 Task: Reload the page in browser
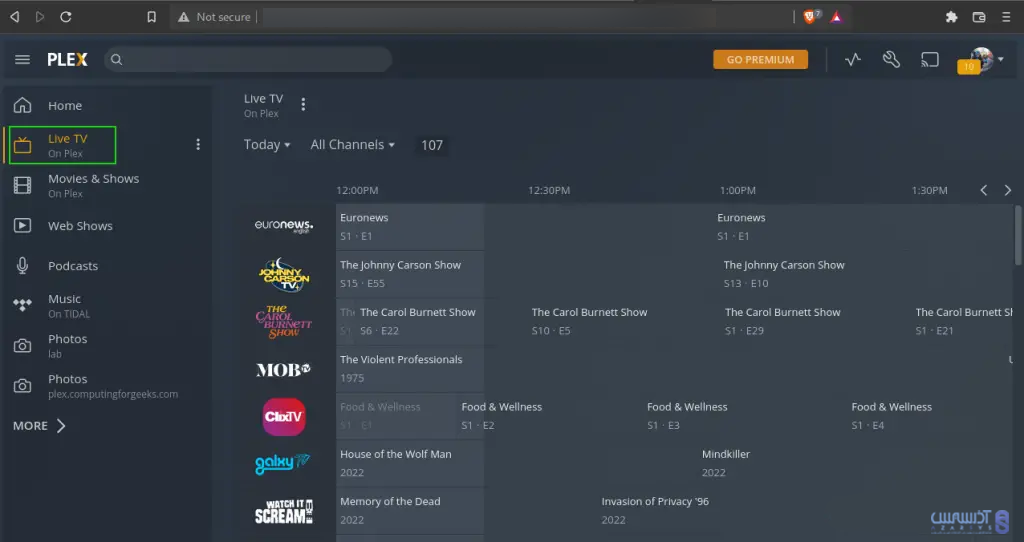[x=66, y=17]
